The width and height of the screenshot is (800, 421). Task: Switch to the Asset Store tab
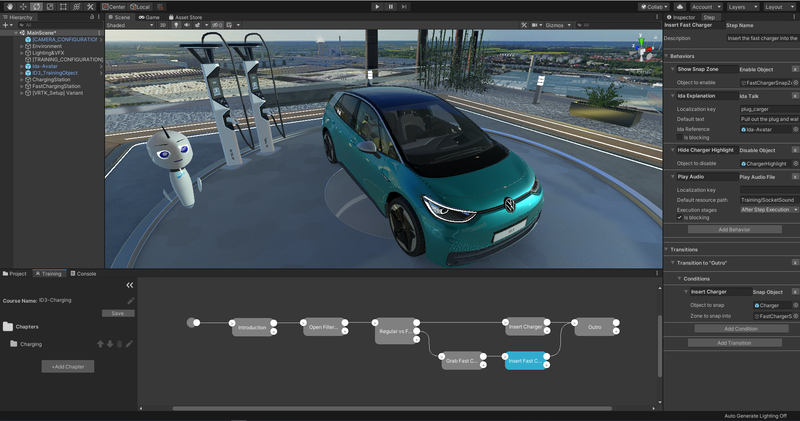point(185,17)
